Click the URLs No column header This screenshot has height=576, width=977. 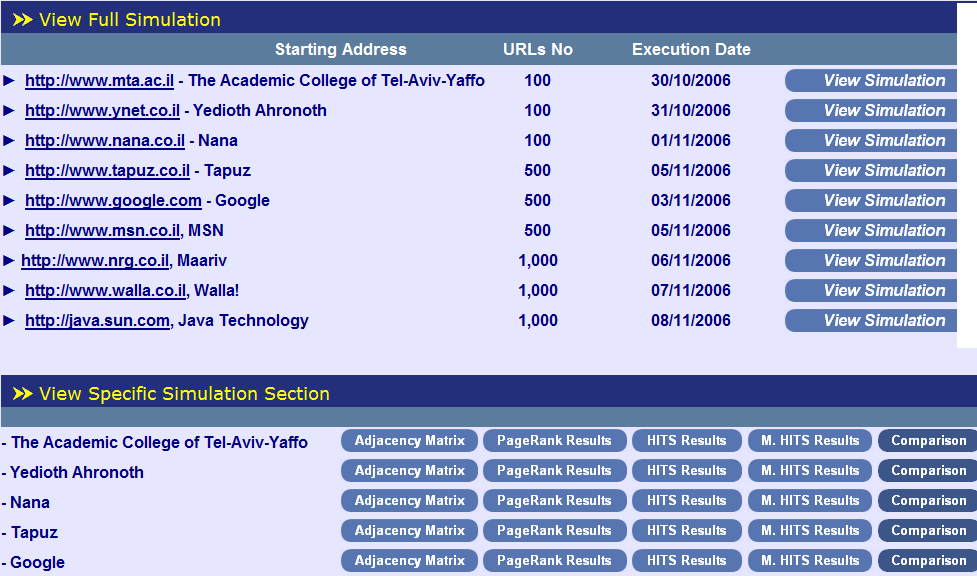pyautogui.click(x=538, y=49)
